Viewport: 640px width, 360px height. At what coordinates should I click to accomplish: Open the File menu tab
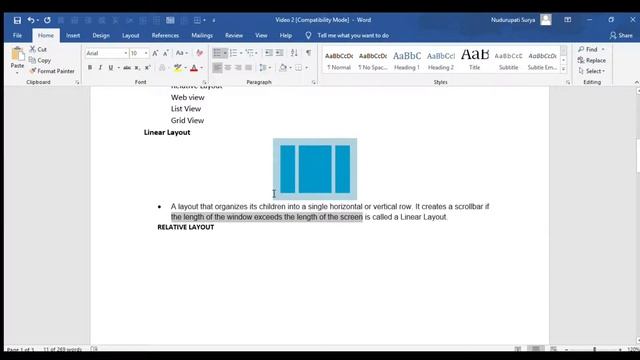pyautogui.click(x=18, y=36)
